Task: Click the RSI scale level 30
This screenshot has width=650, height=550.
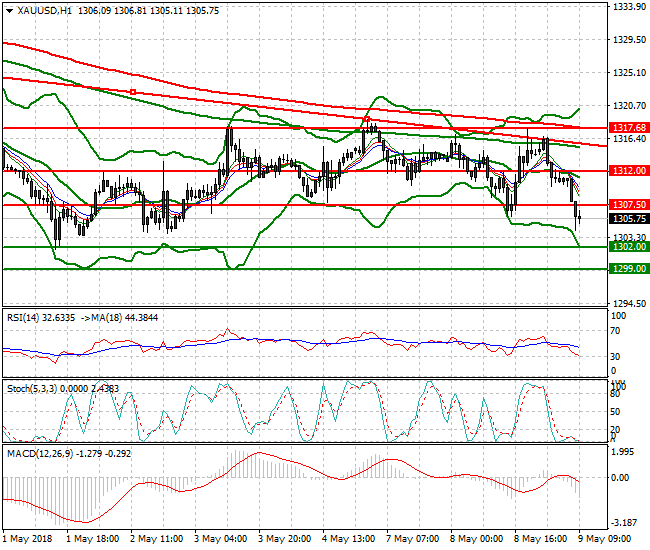Action: [616, 356]
